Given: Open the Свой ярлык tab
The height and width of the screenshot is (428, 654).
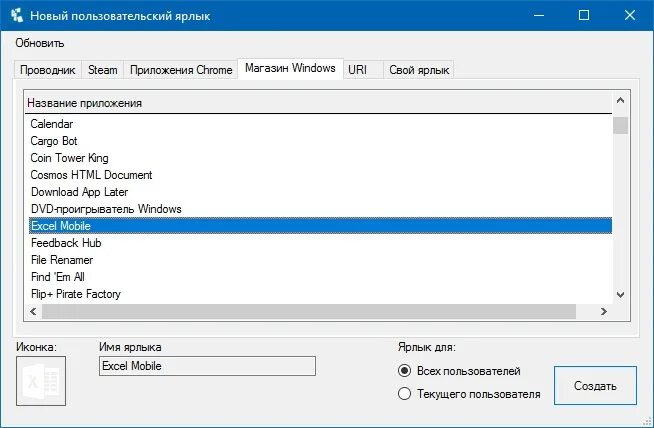Looking at the screenshot, I should (x=419, y=70).
